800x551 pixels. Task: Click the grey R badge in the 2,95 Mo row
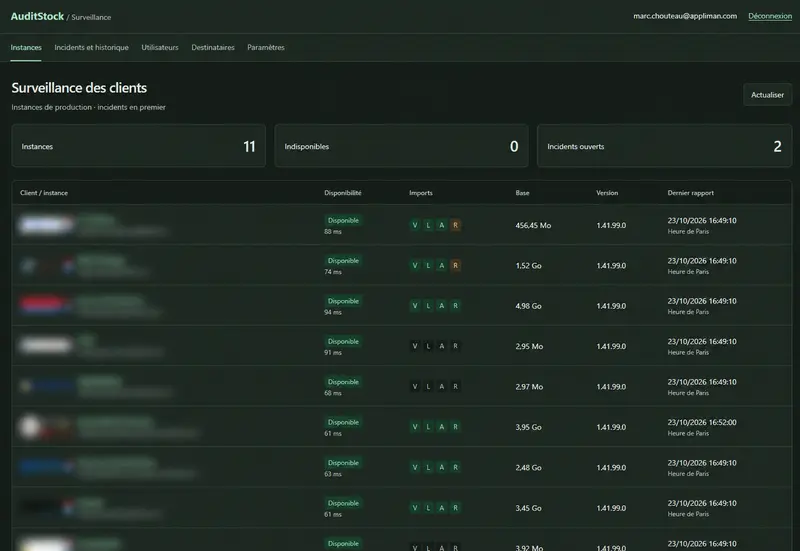456,346
